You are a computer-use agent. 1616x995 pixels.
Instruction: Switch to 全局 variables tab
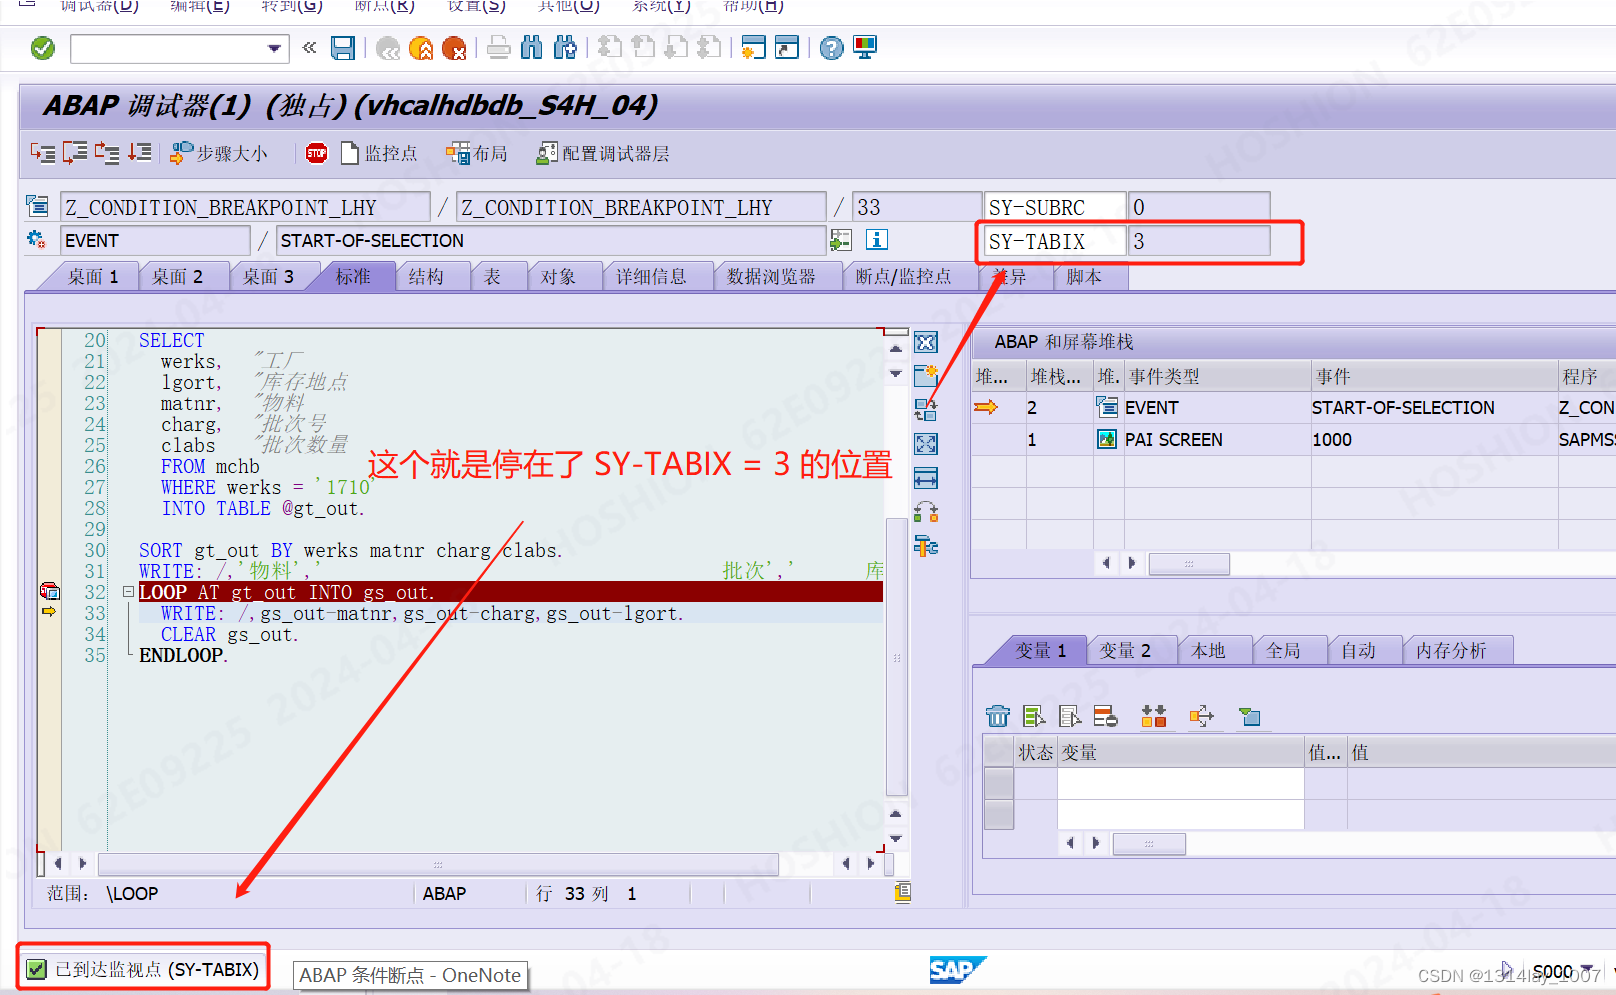click(1283, 651)
